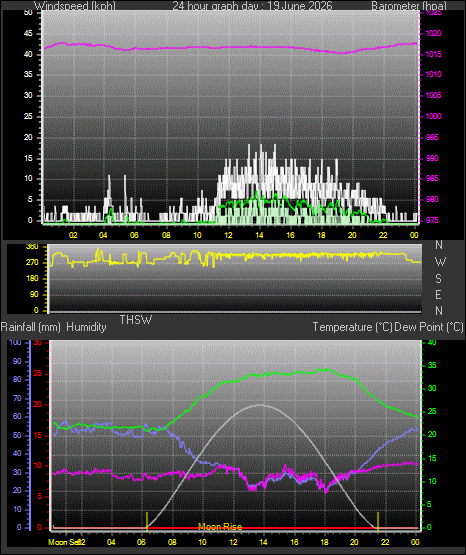Select the 985 barometer scale value
This screenshot has height=555, width=466.
point(432,178)
